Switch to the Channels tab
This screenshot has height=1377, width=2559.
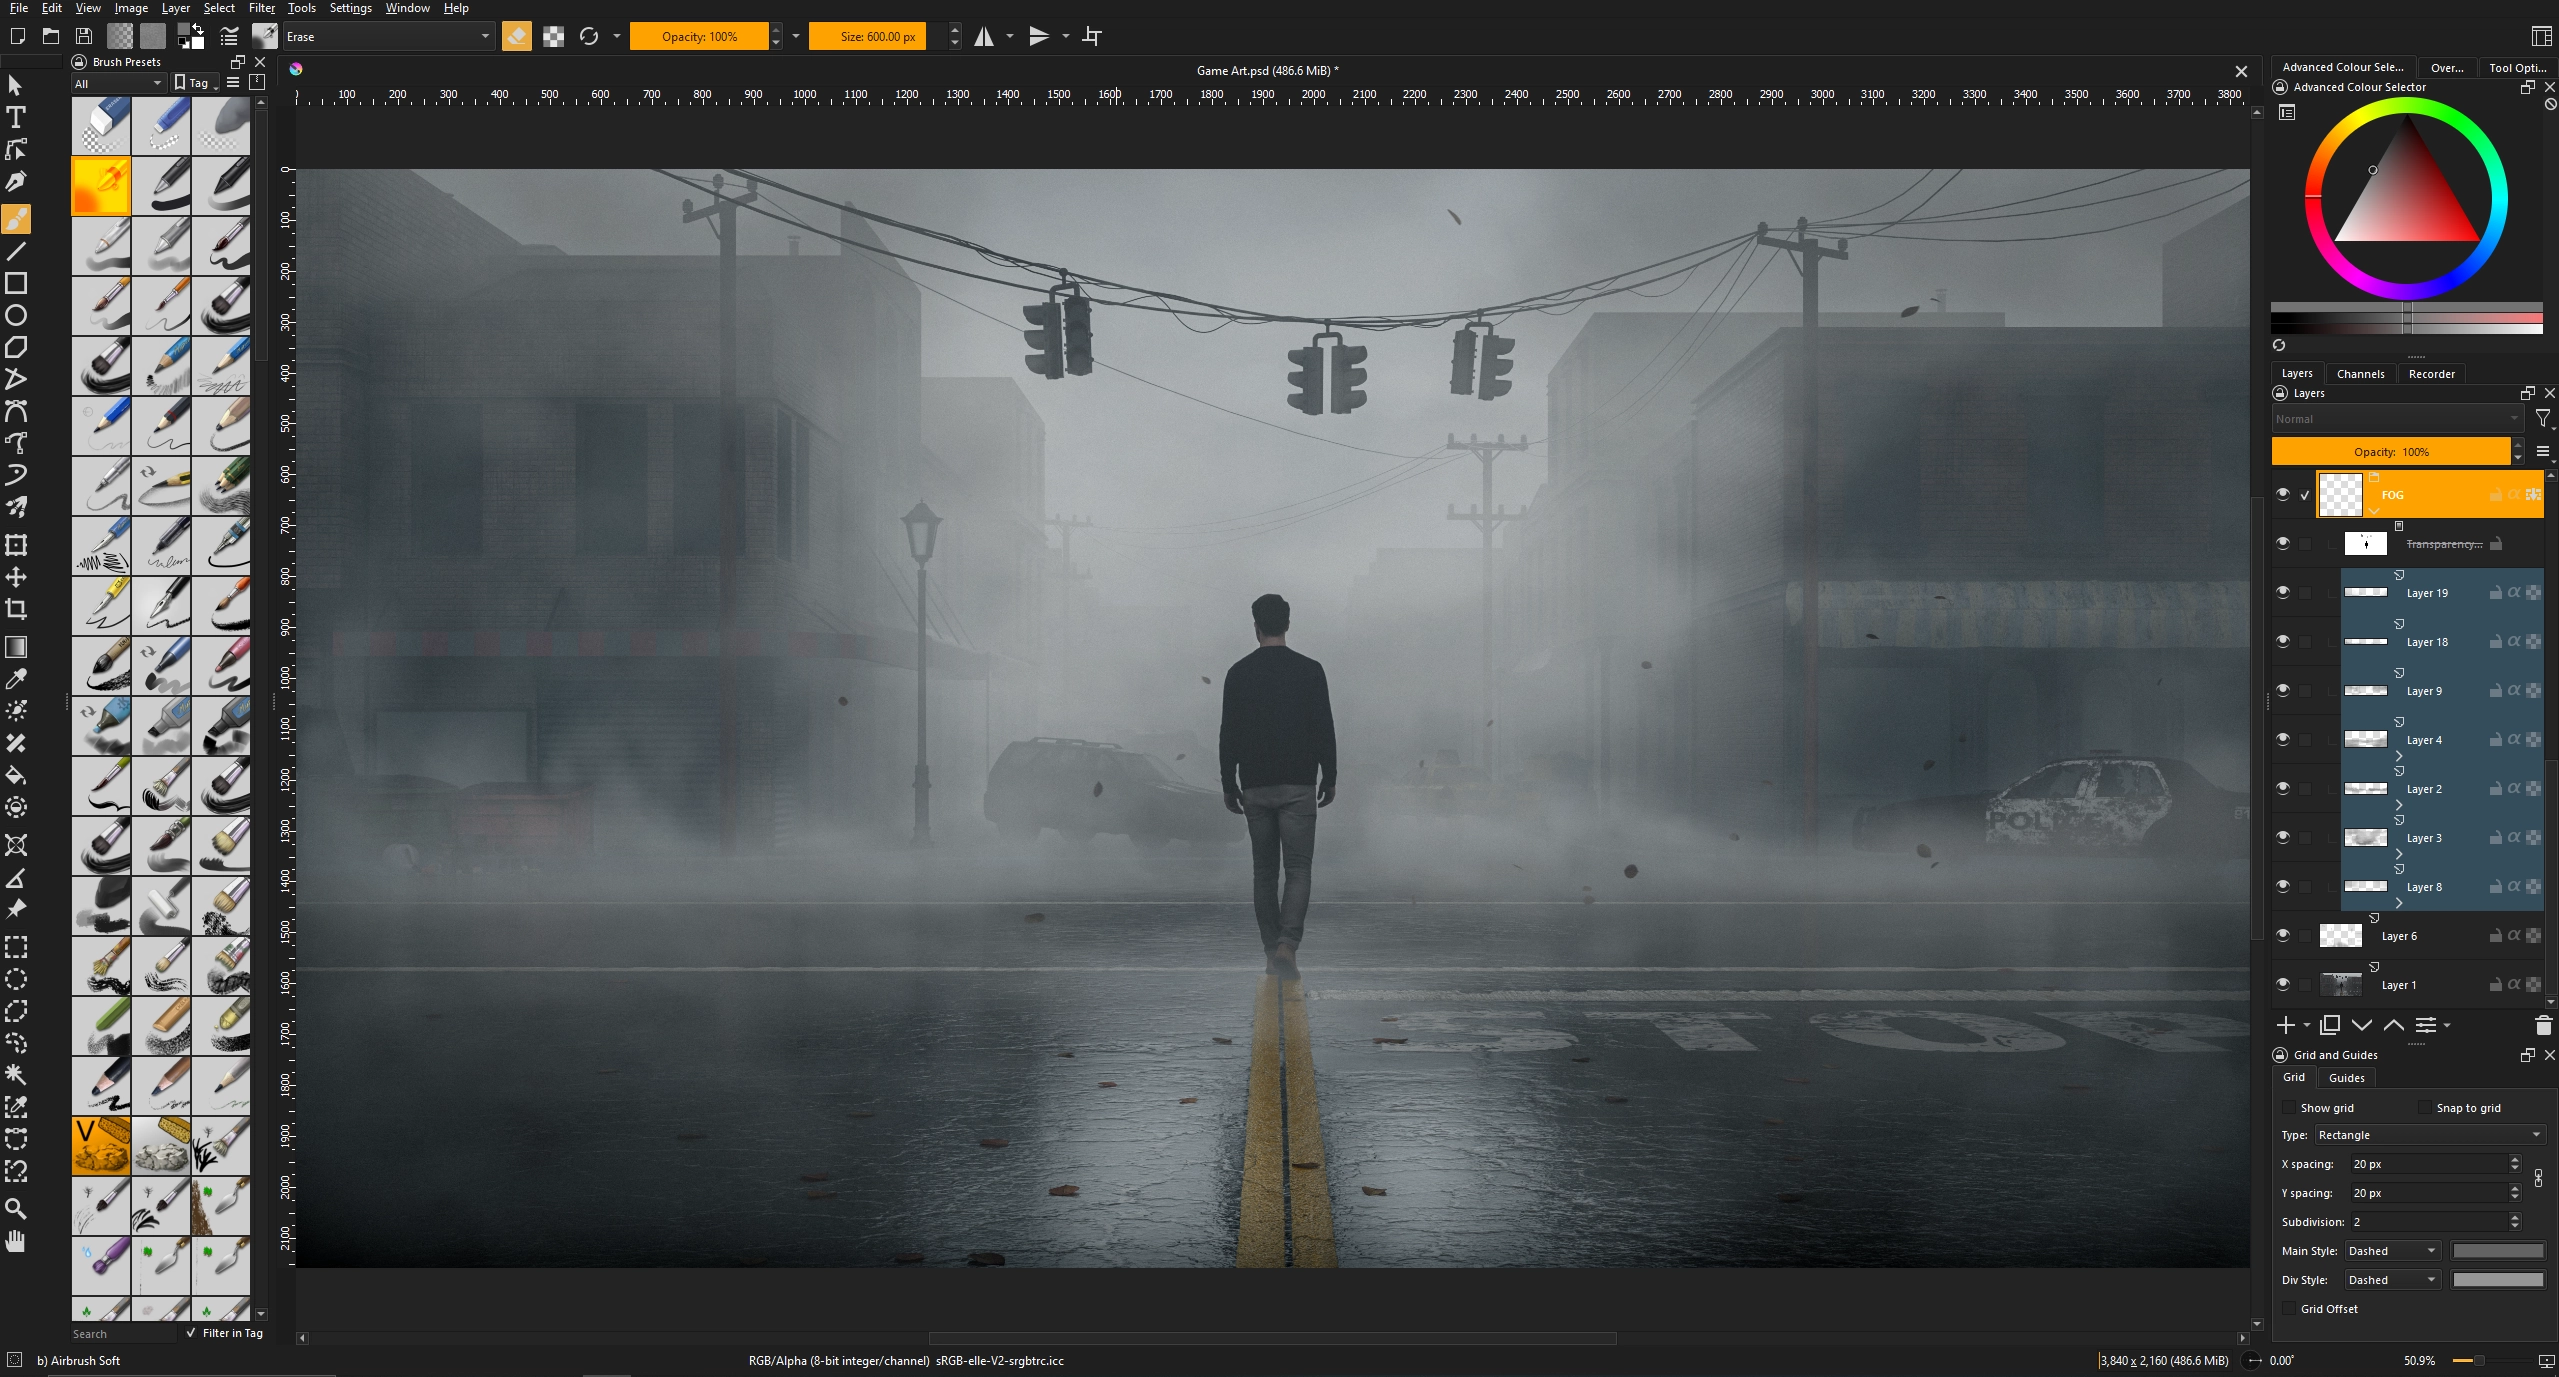[x=2360, y=374]
